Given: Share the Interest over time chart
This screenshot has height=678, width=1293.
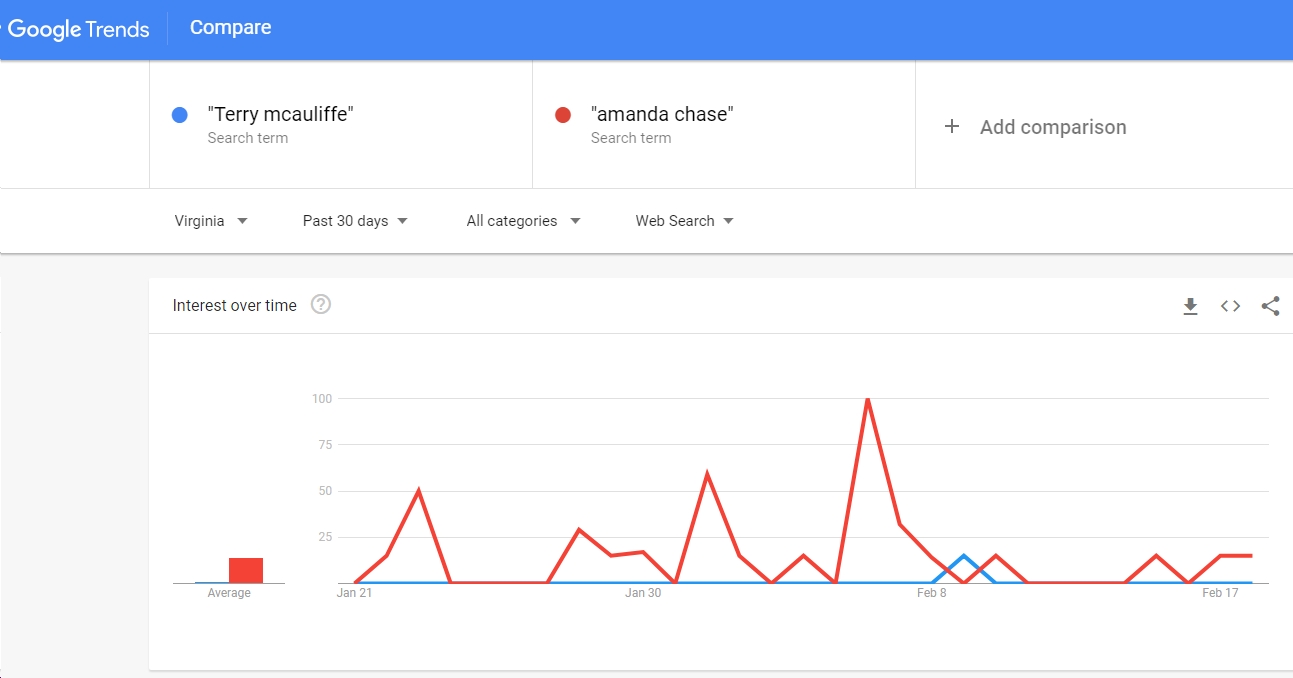Looking at the screenshot, I should [x=1270, y=306].
